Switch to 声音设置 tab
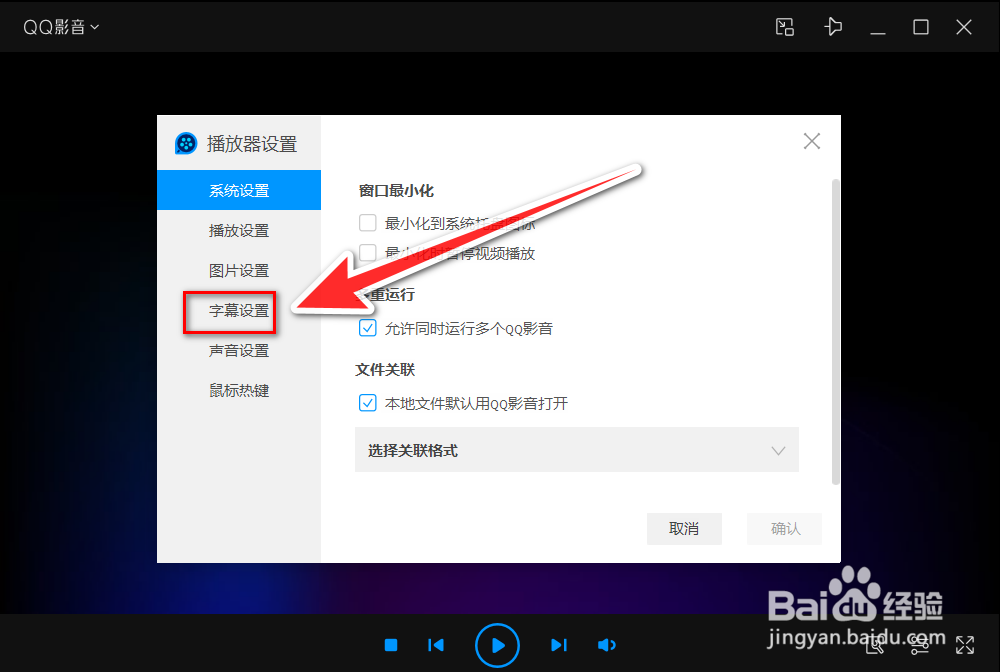 pos(239,351)
